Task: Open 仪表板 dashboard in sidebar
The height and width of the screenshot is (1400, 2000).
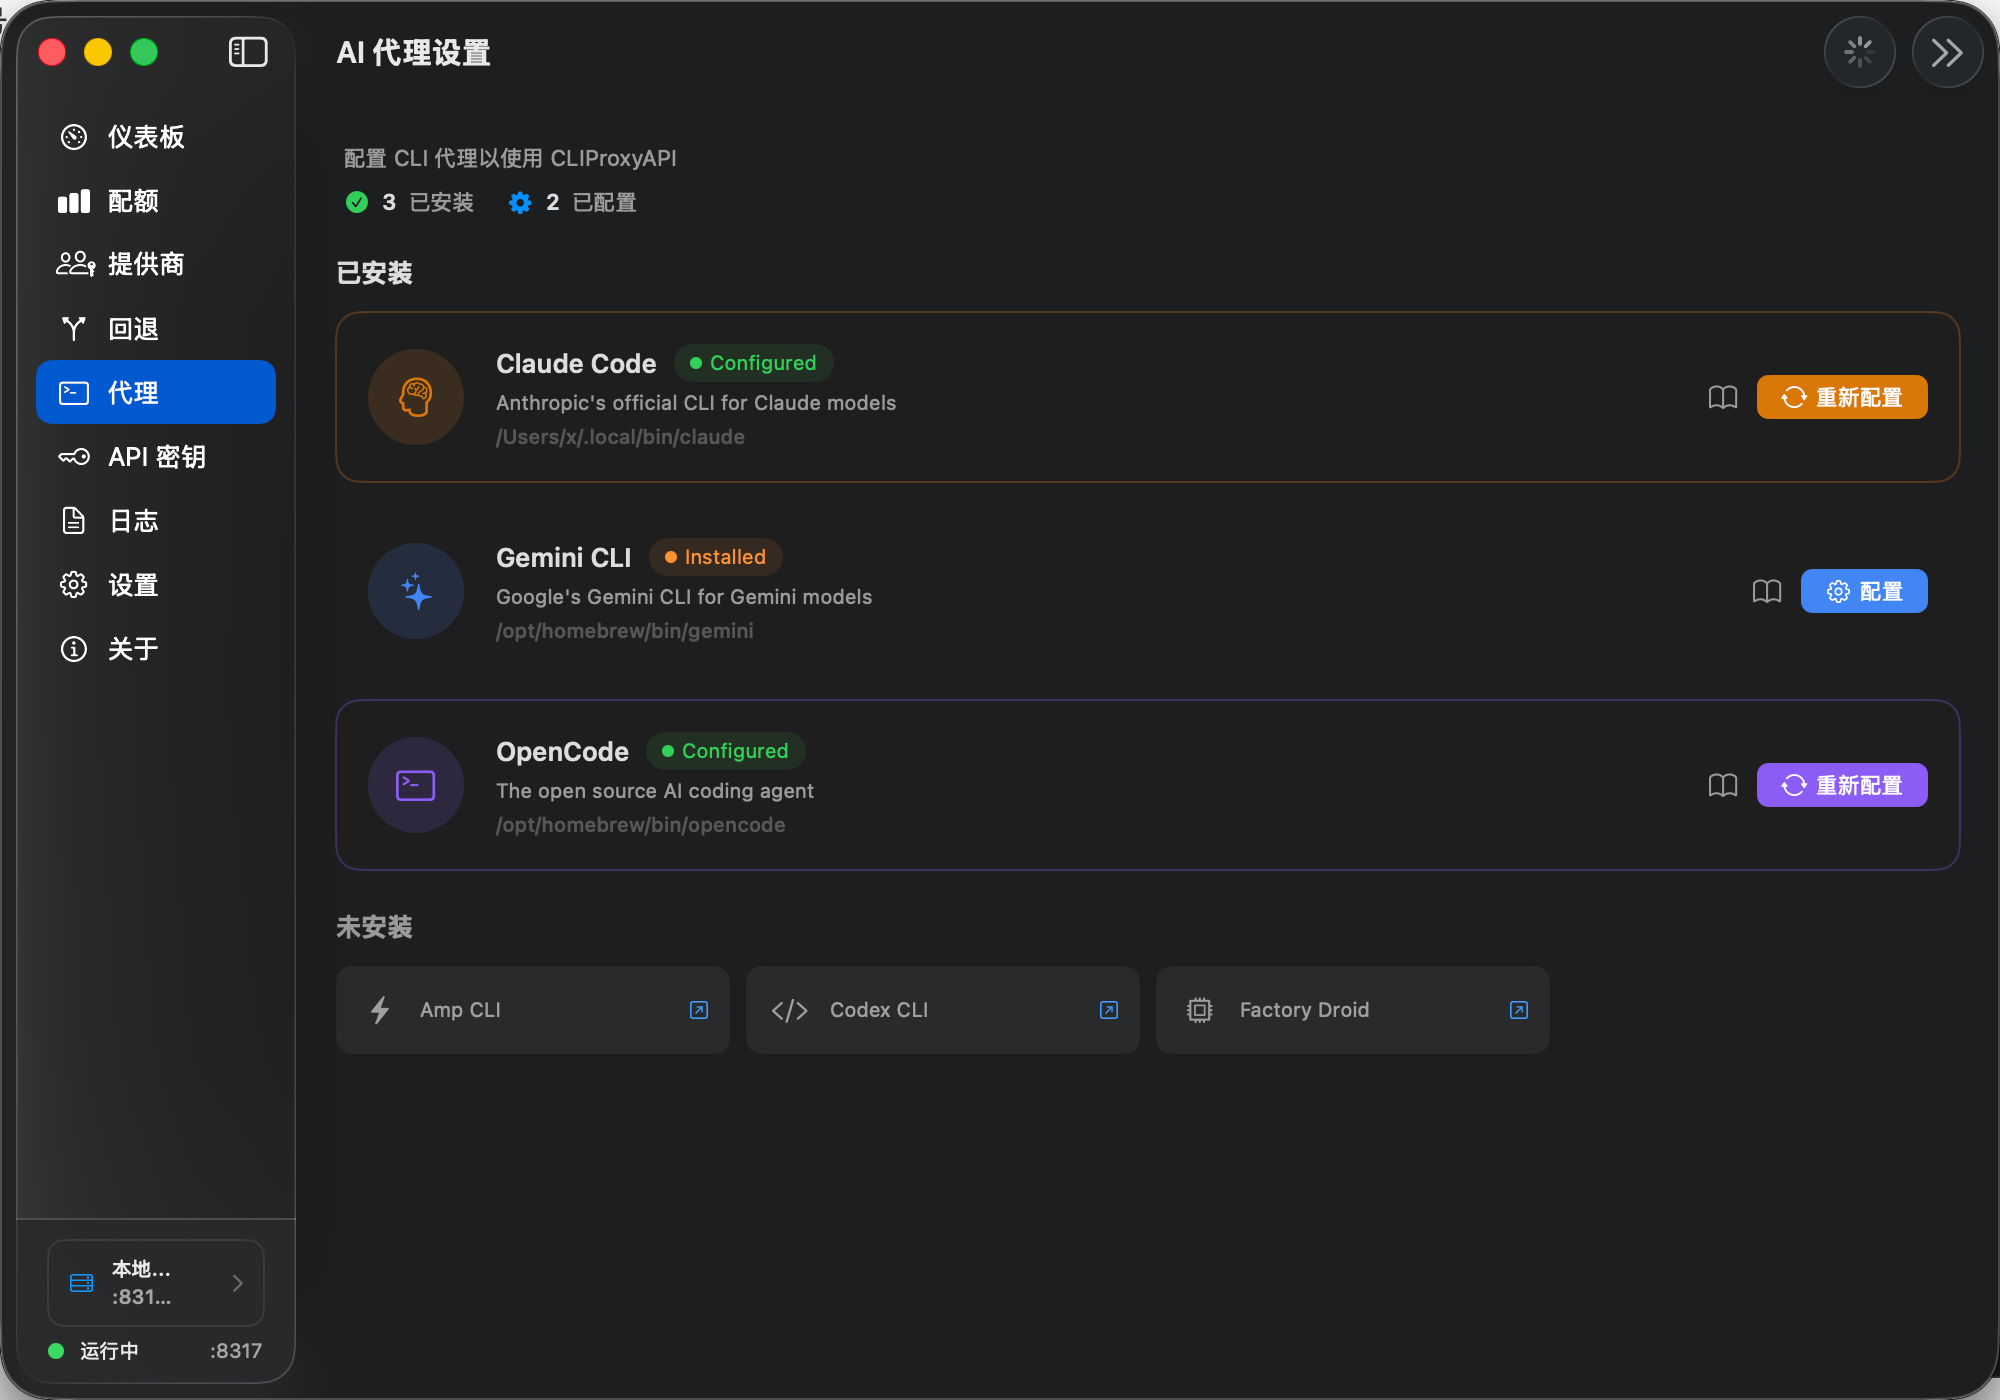Action: [145, 137]
